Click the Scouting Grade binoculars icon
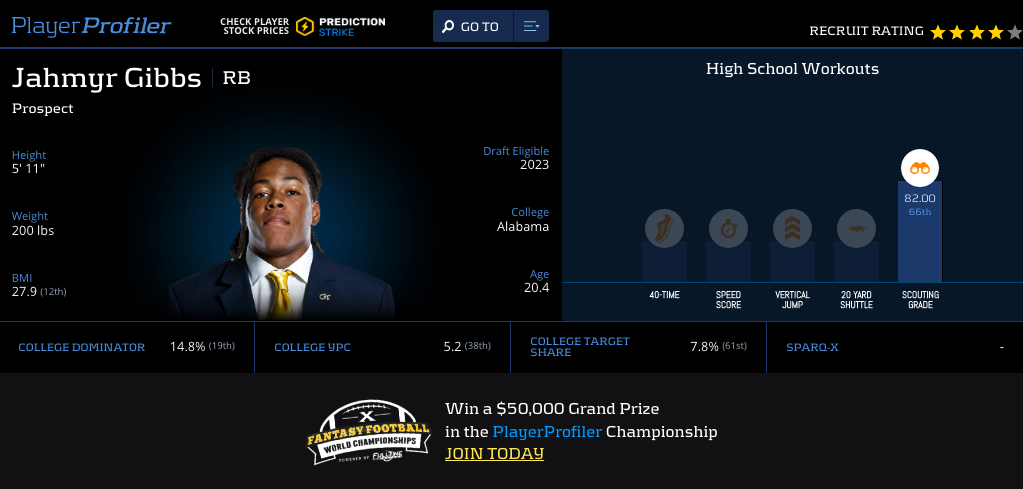The image size is (1023, 489). click(x=920, y=168)
